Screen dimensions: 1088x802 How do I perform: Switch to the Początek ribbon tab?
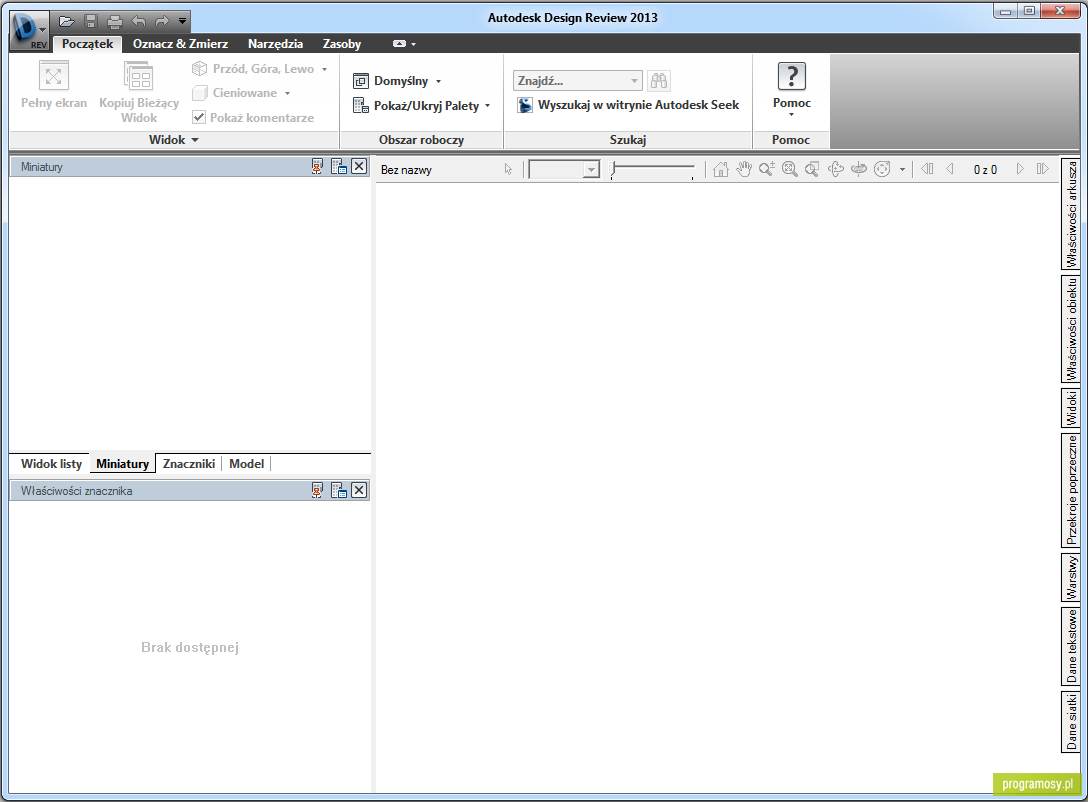[87, 44]
